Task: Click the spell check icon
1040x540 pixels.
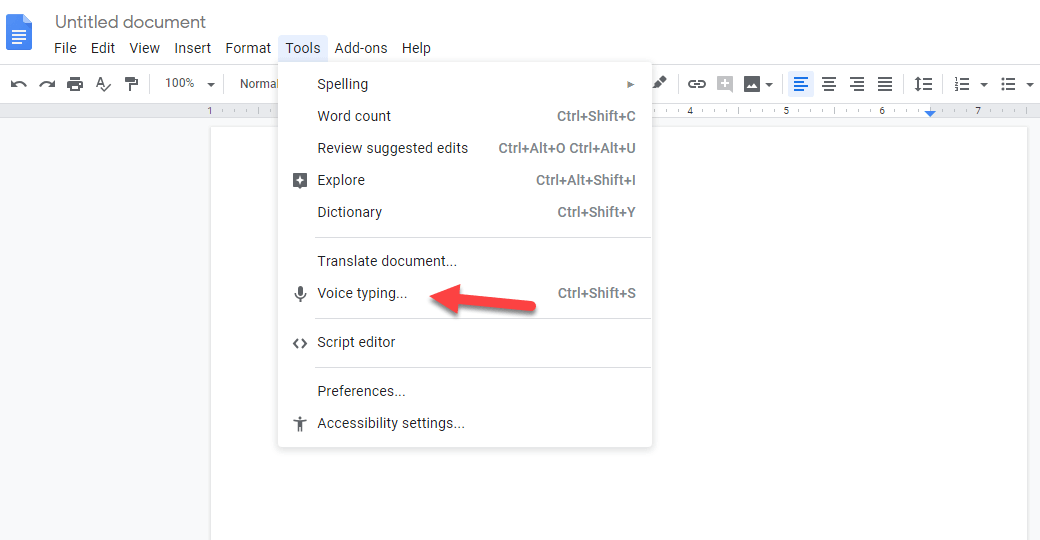Action: pyautogui.click(x=103, y=84)
